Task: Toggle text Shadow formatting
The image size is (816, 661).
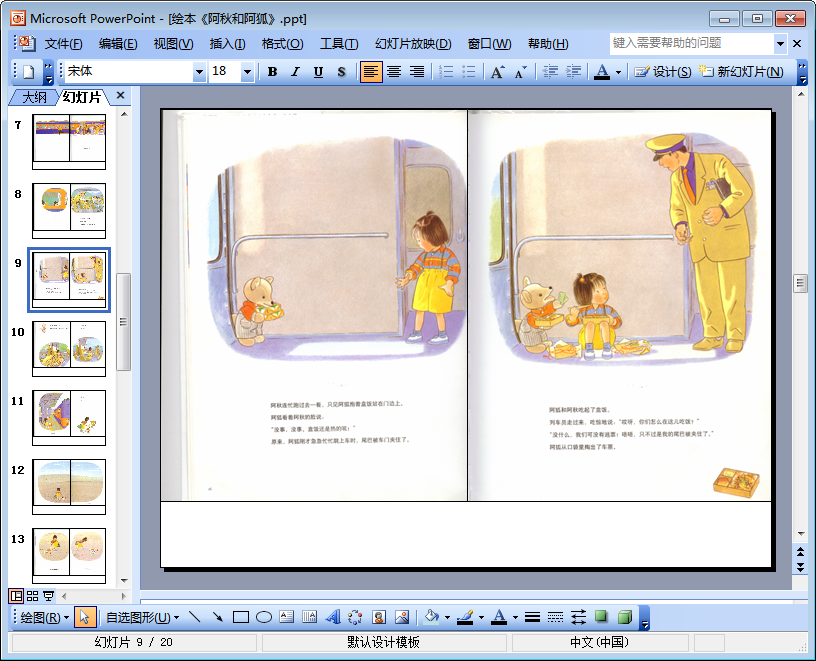Action: [341, 72]
